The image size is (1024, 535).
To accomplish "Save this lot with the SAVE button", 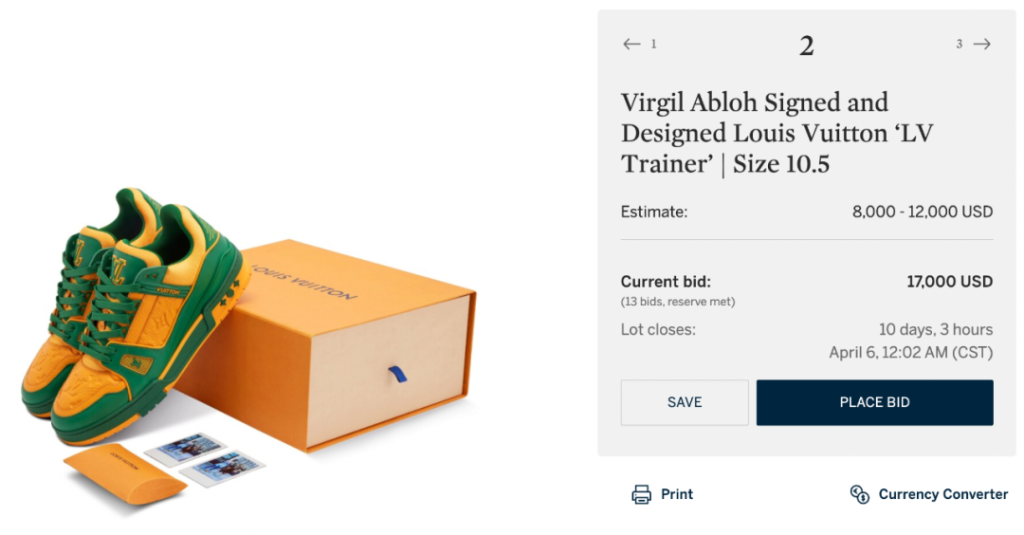I will pos(684,402).
